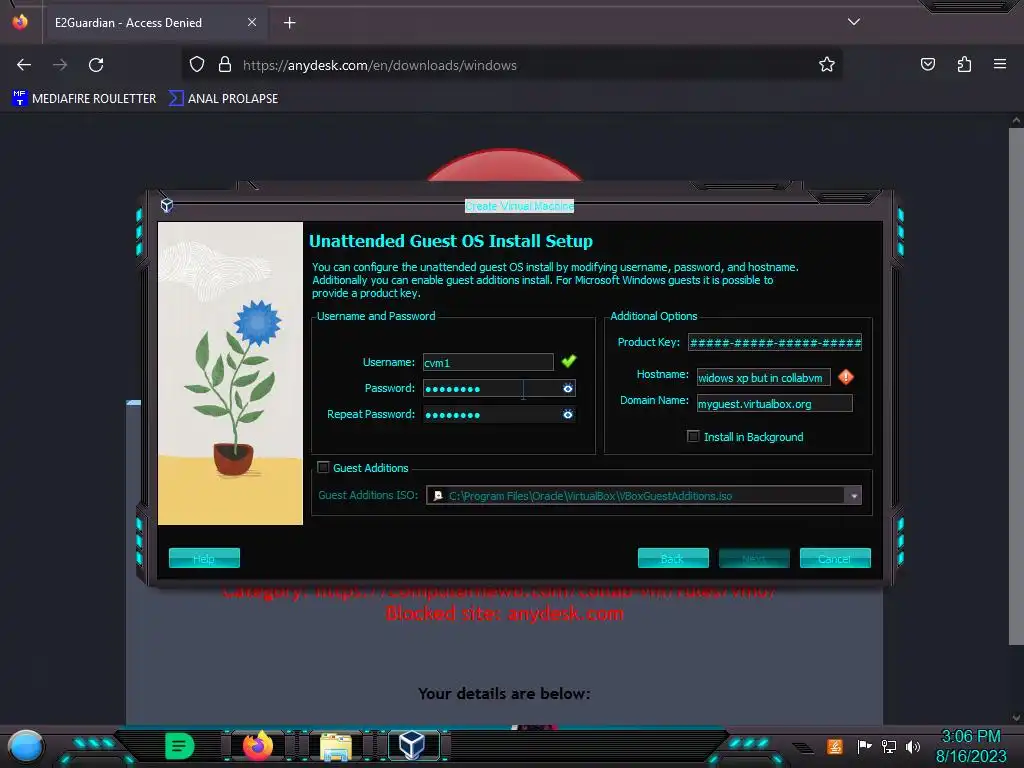The height and width of the screenshot is (768, 1024).
Task: Click the Firefox logo at tab bar start
Action: [x=20, y=22]
